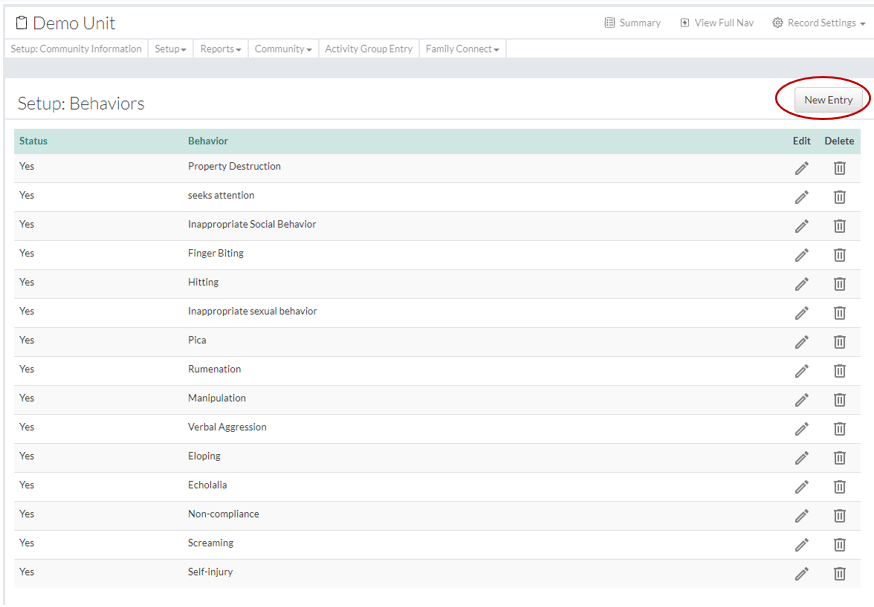The width and height of the screenshot is (874, 607).
Task: Go to Activity Group Entry tab
Action: coord(368,49)
